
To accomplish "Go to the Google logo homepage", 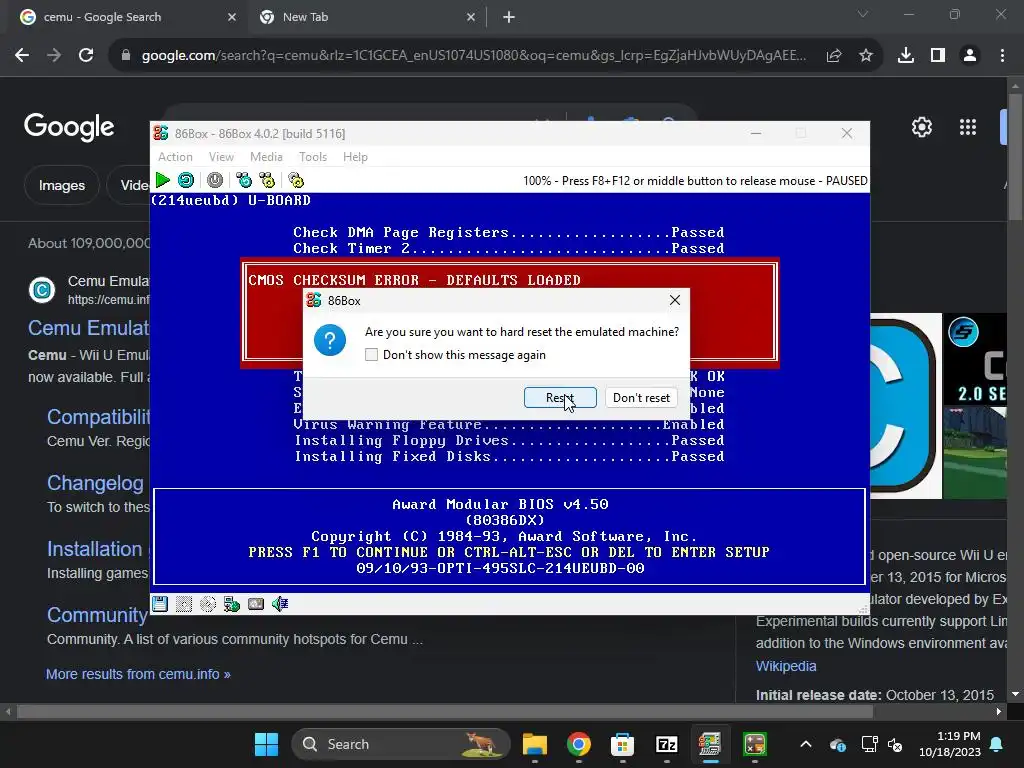I will point(69,127).
